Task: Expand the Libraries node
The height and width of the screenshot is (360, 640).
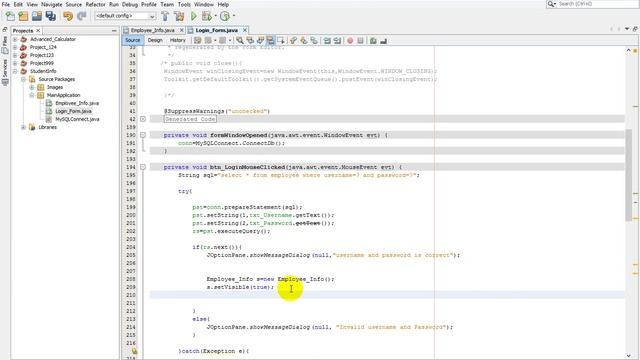Action: [23, 127]
